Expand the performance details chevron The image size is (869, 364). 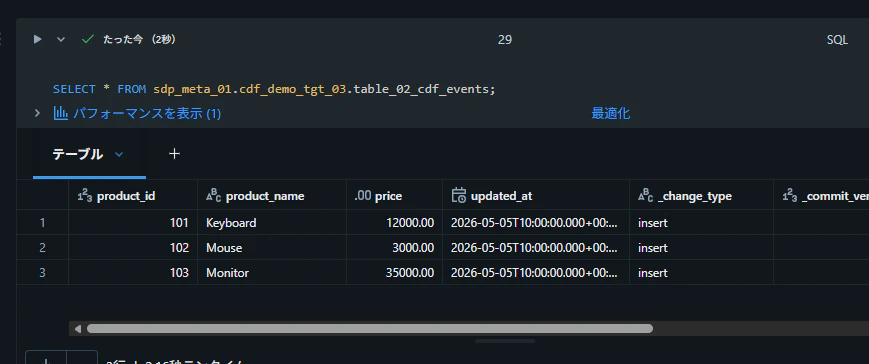click(37, 113)
